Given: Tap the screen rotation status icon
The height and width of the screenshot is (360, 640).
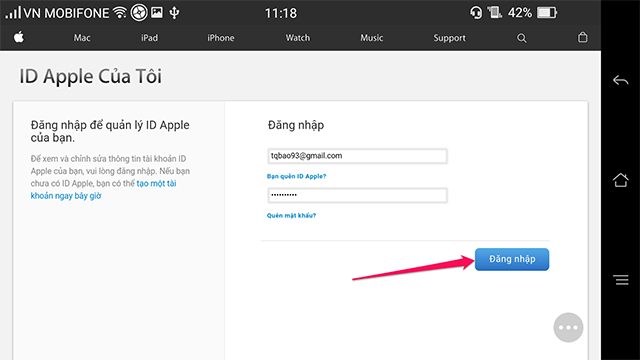Looking at the screenshot, I should pyautogui.click(x=494, y=13).
